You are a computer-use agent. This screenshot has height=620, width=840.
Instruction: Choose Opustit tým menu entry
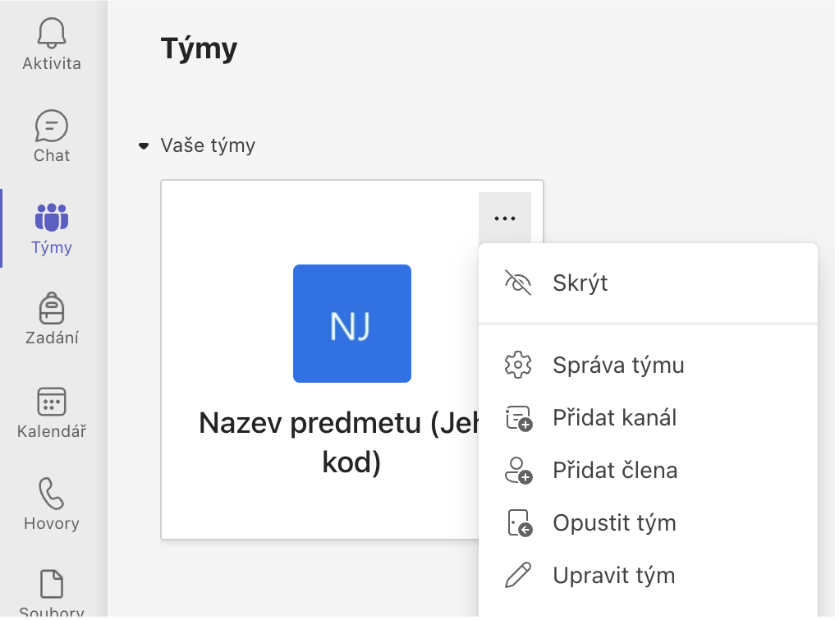[648, 523]
